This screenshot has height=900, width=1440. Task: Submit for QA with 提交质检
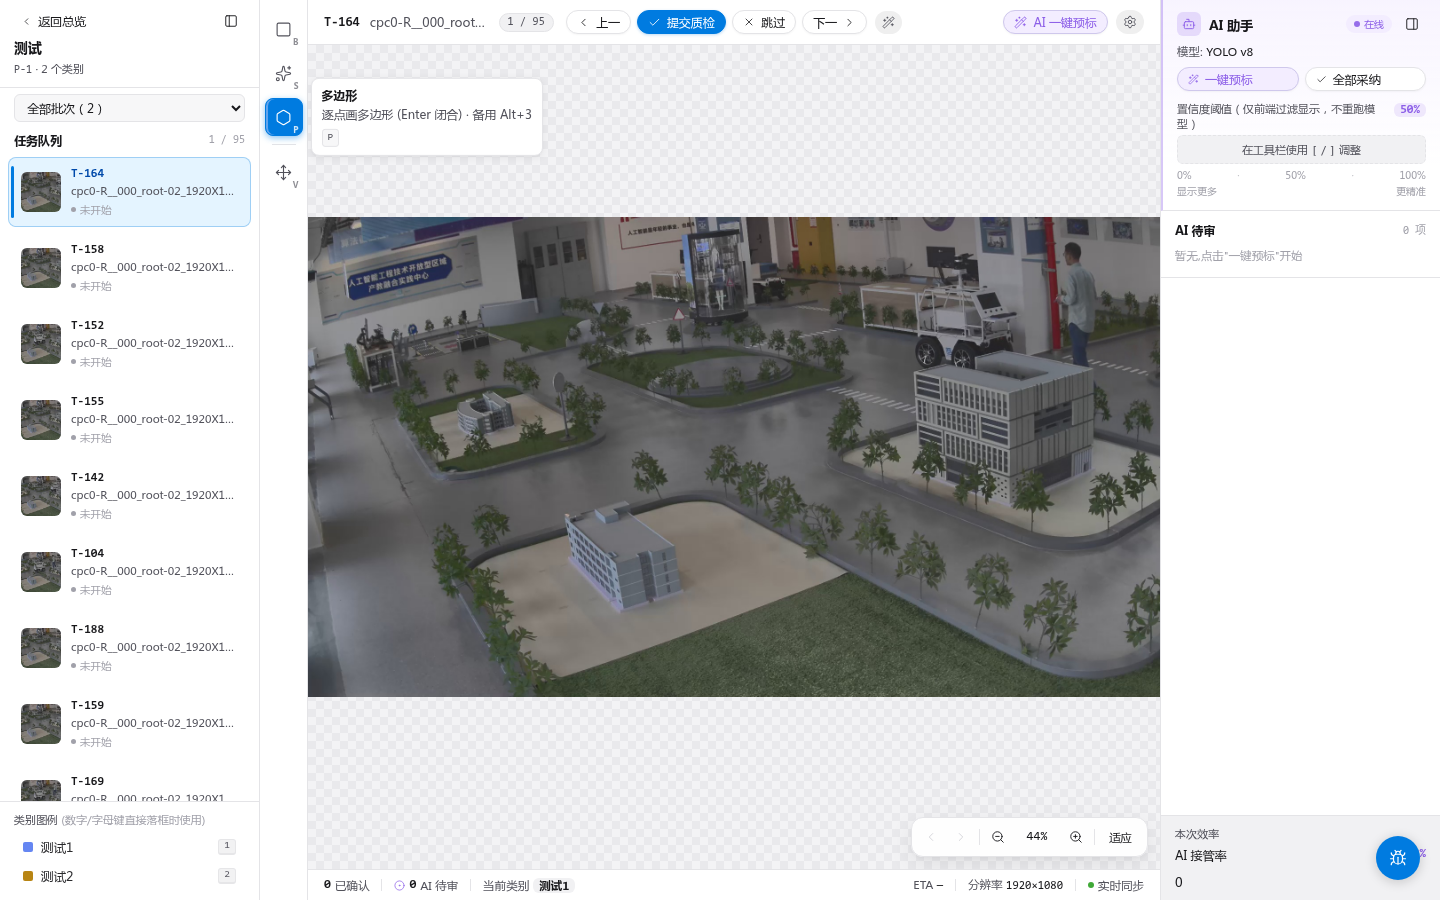tap(681, 22)
